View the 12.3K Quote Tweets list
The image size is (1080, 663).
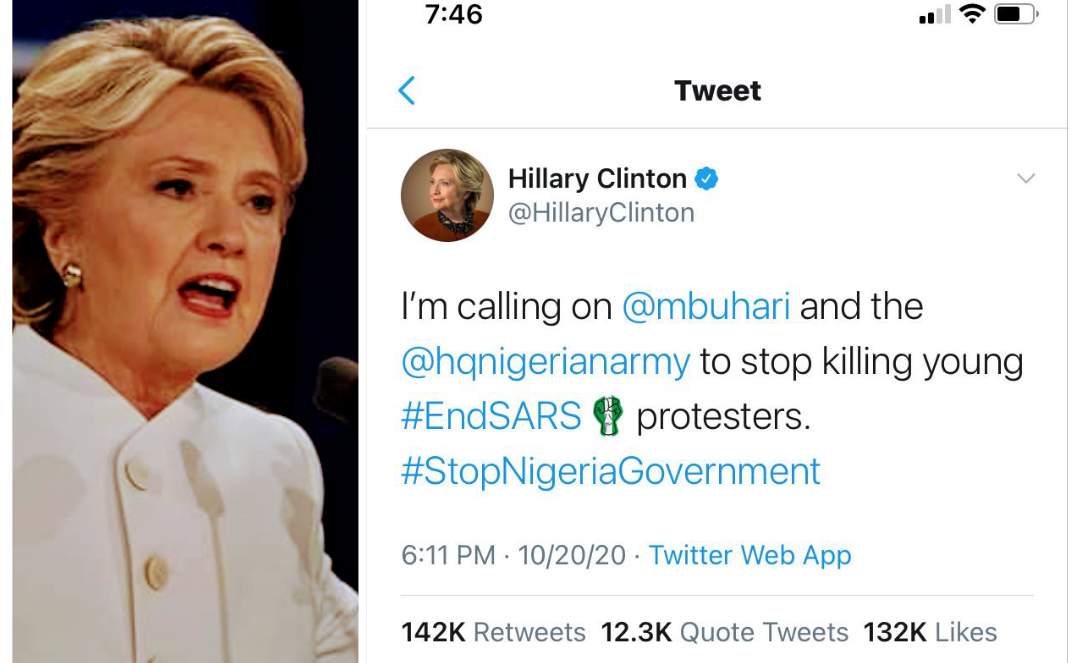(725, 632)
